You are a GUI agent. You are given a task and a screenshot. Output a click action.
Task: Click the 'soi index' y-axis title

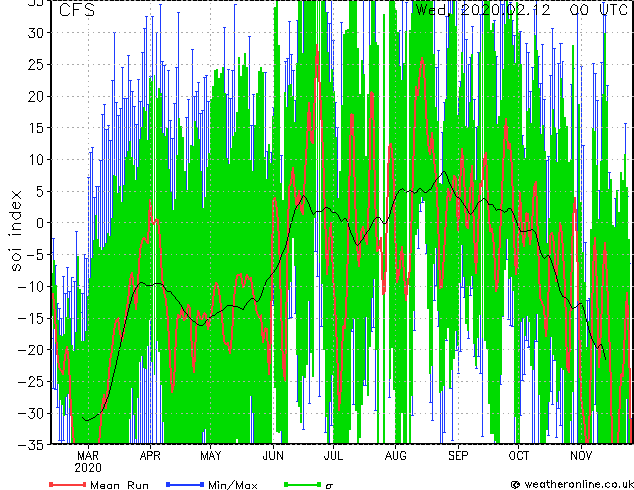coord(16,230)
